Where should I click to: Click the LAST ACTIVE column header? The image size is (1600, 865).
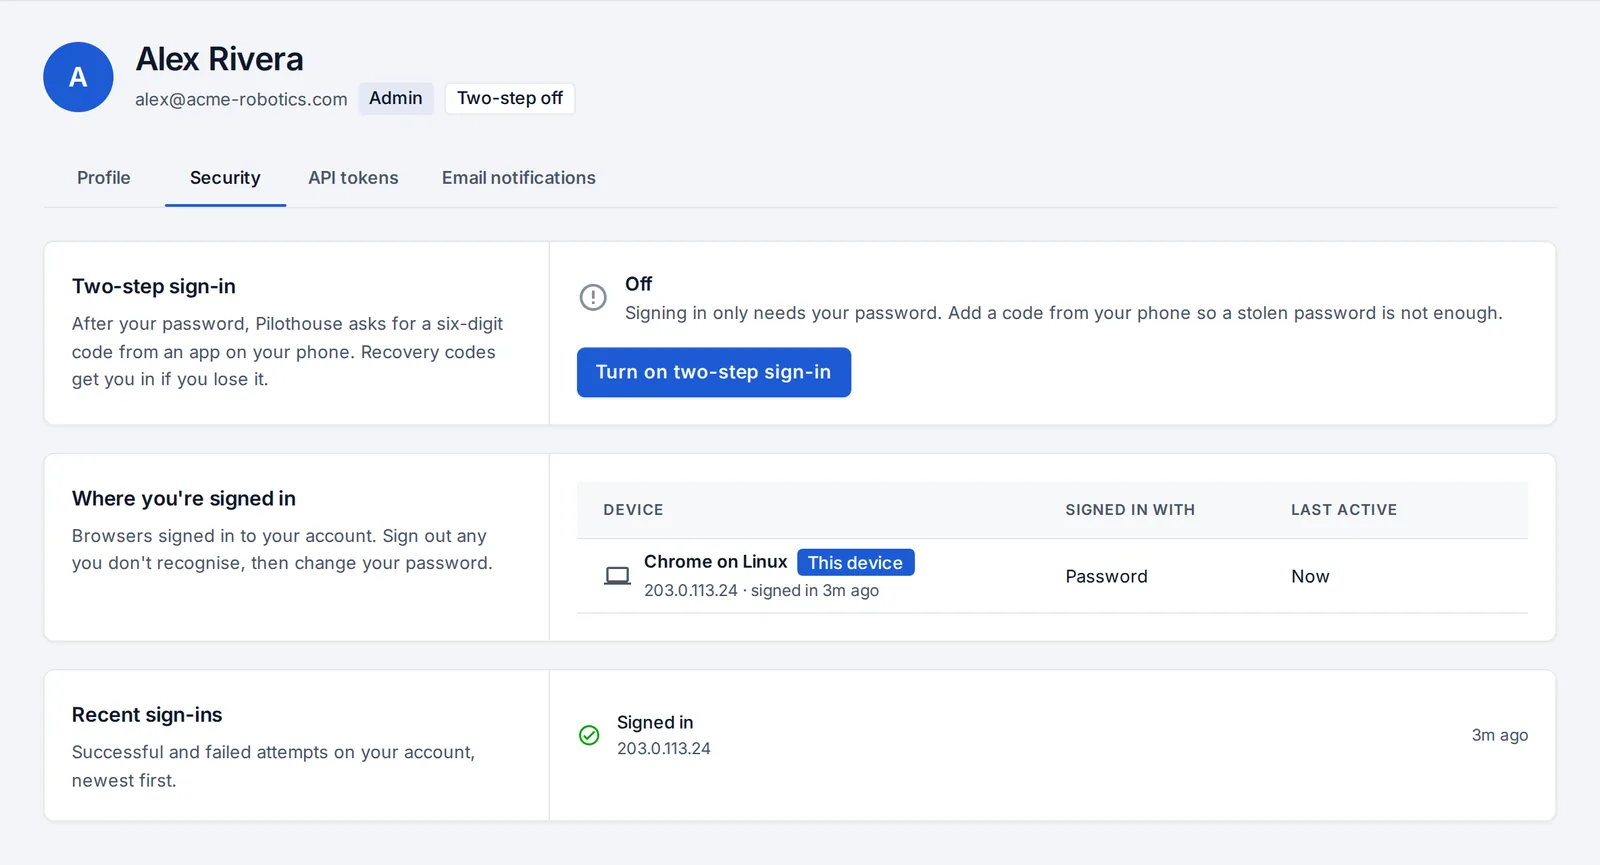1344,510
